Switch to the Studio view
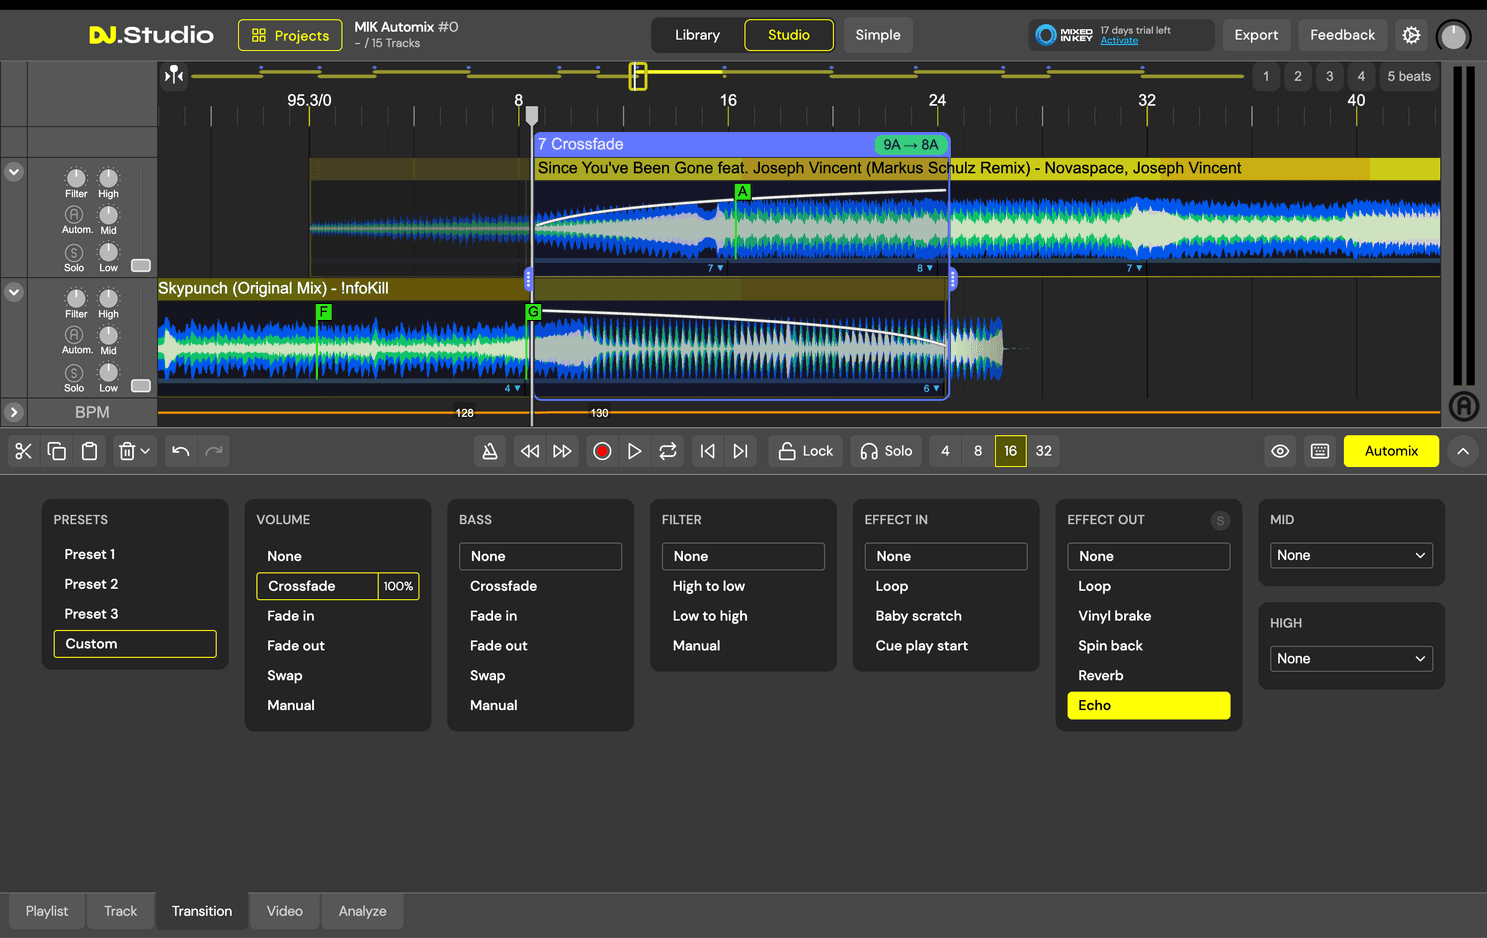 pyautogui.click(x=789, y=35)
